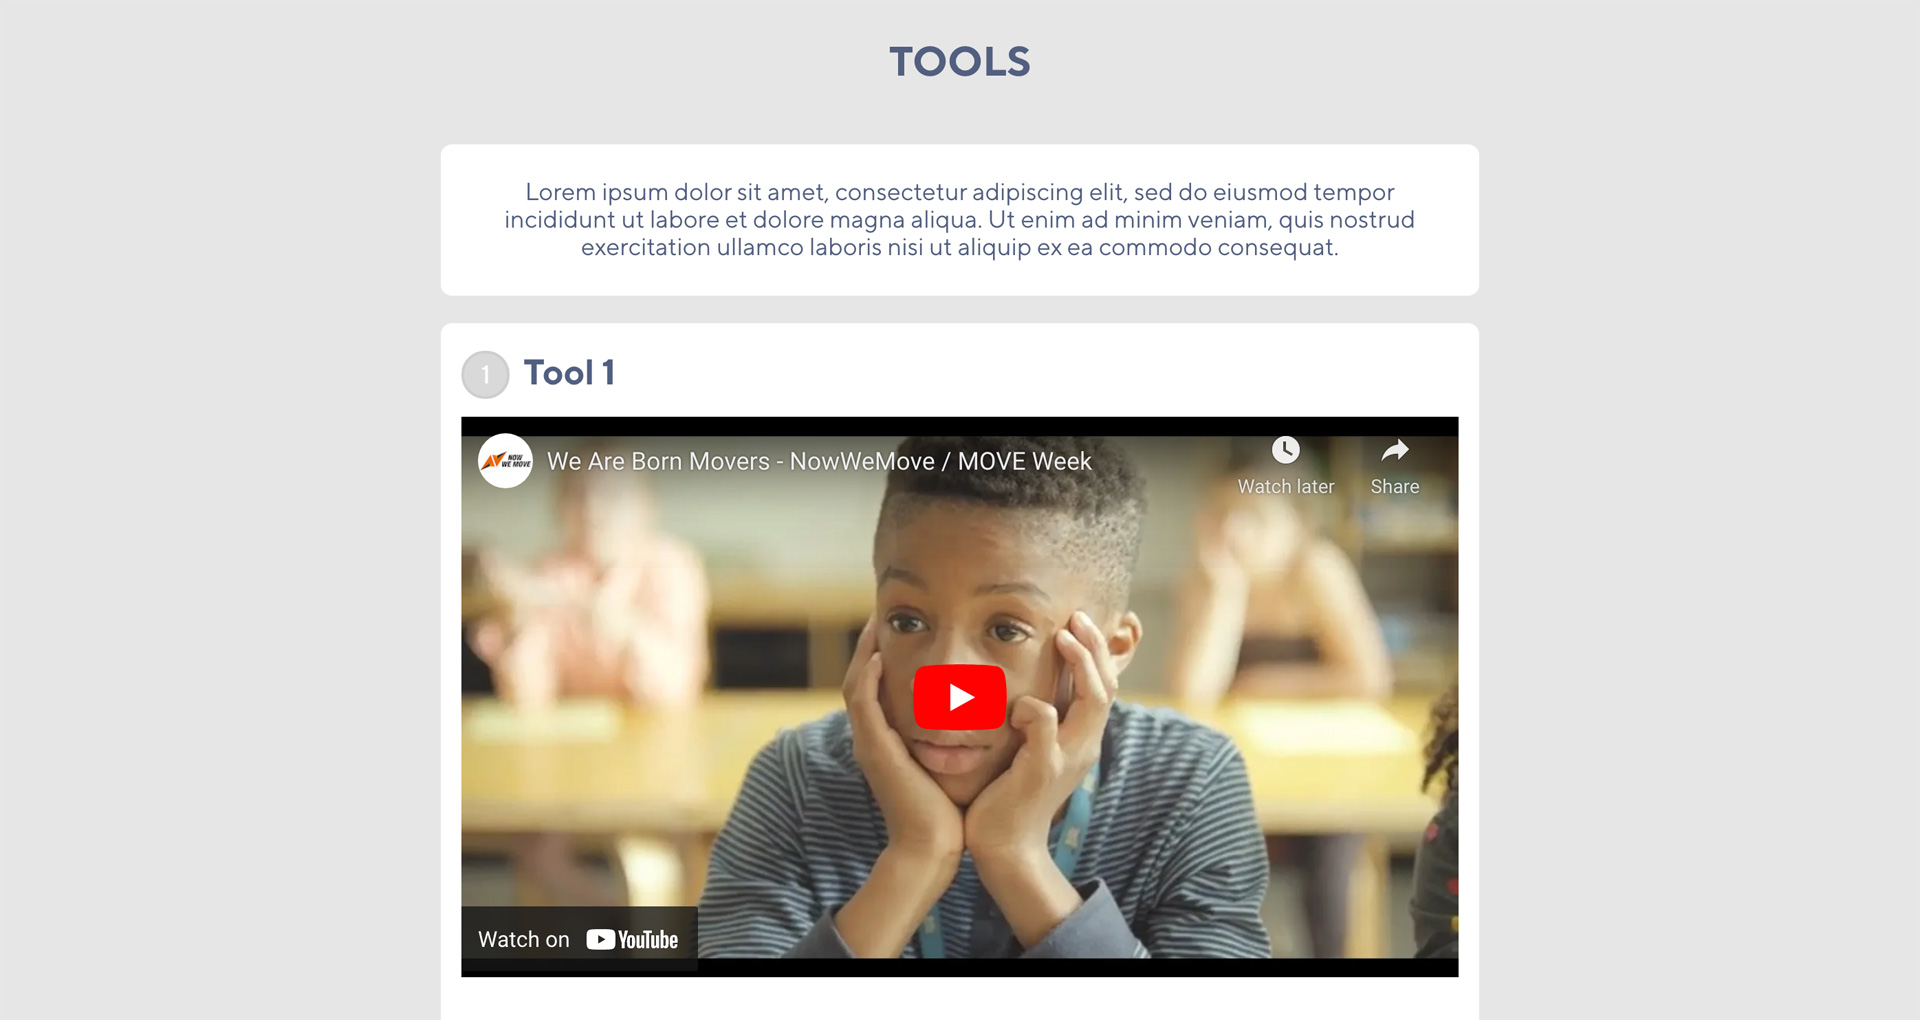Screen dimensions: 1920x1020
Task: Click the YouTube logo in the Watch on bar
Action: point(632,939)
